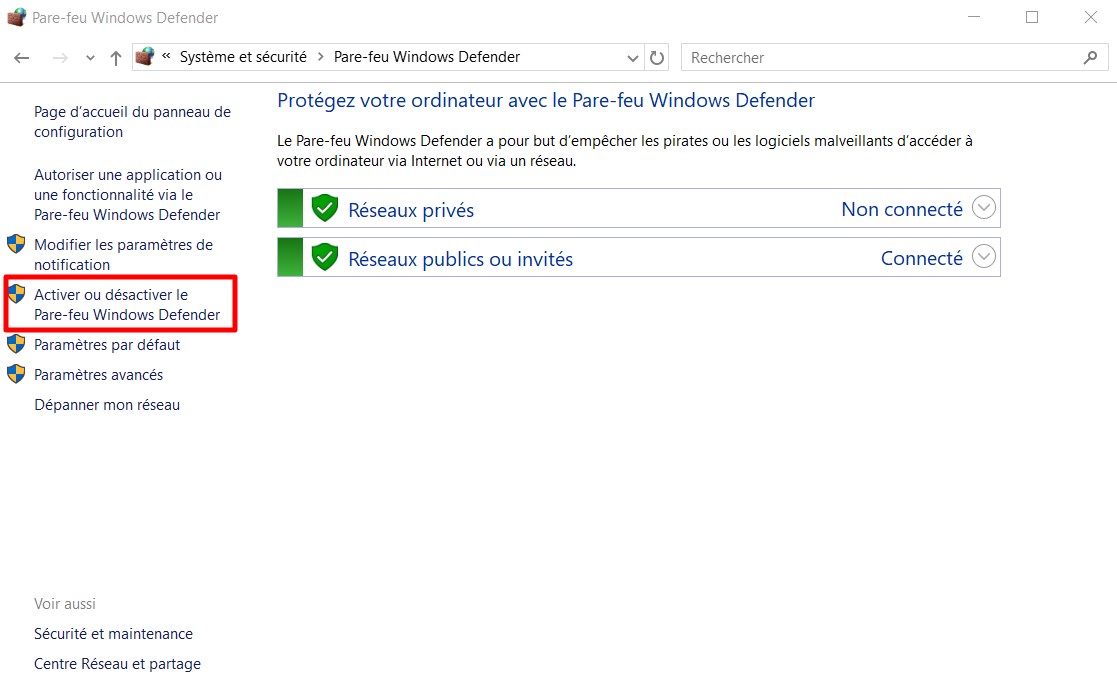Click the back navigation arrow
Screen dimensions: 1117x692
pyautogui.click(x=21, y=57)
